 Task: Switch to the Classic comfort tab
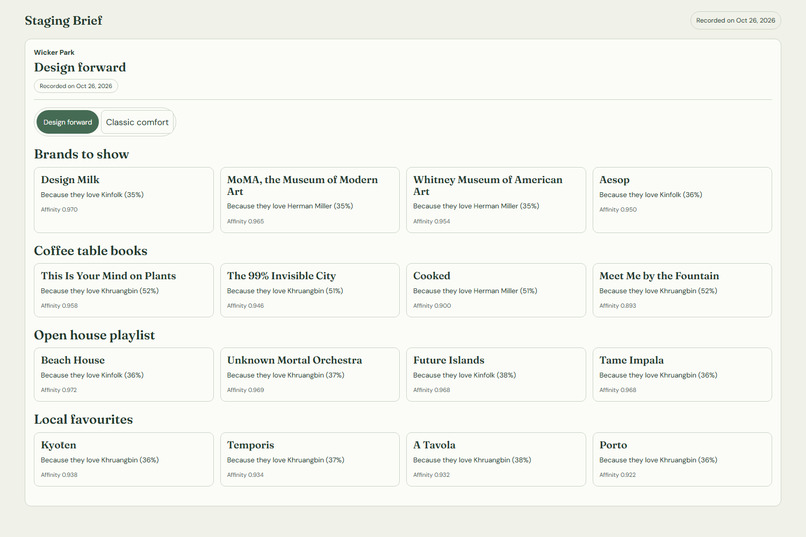coord(137,122)
